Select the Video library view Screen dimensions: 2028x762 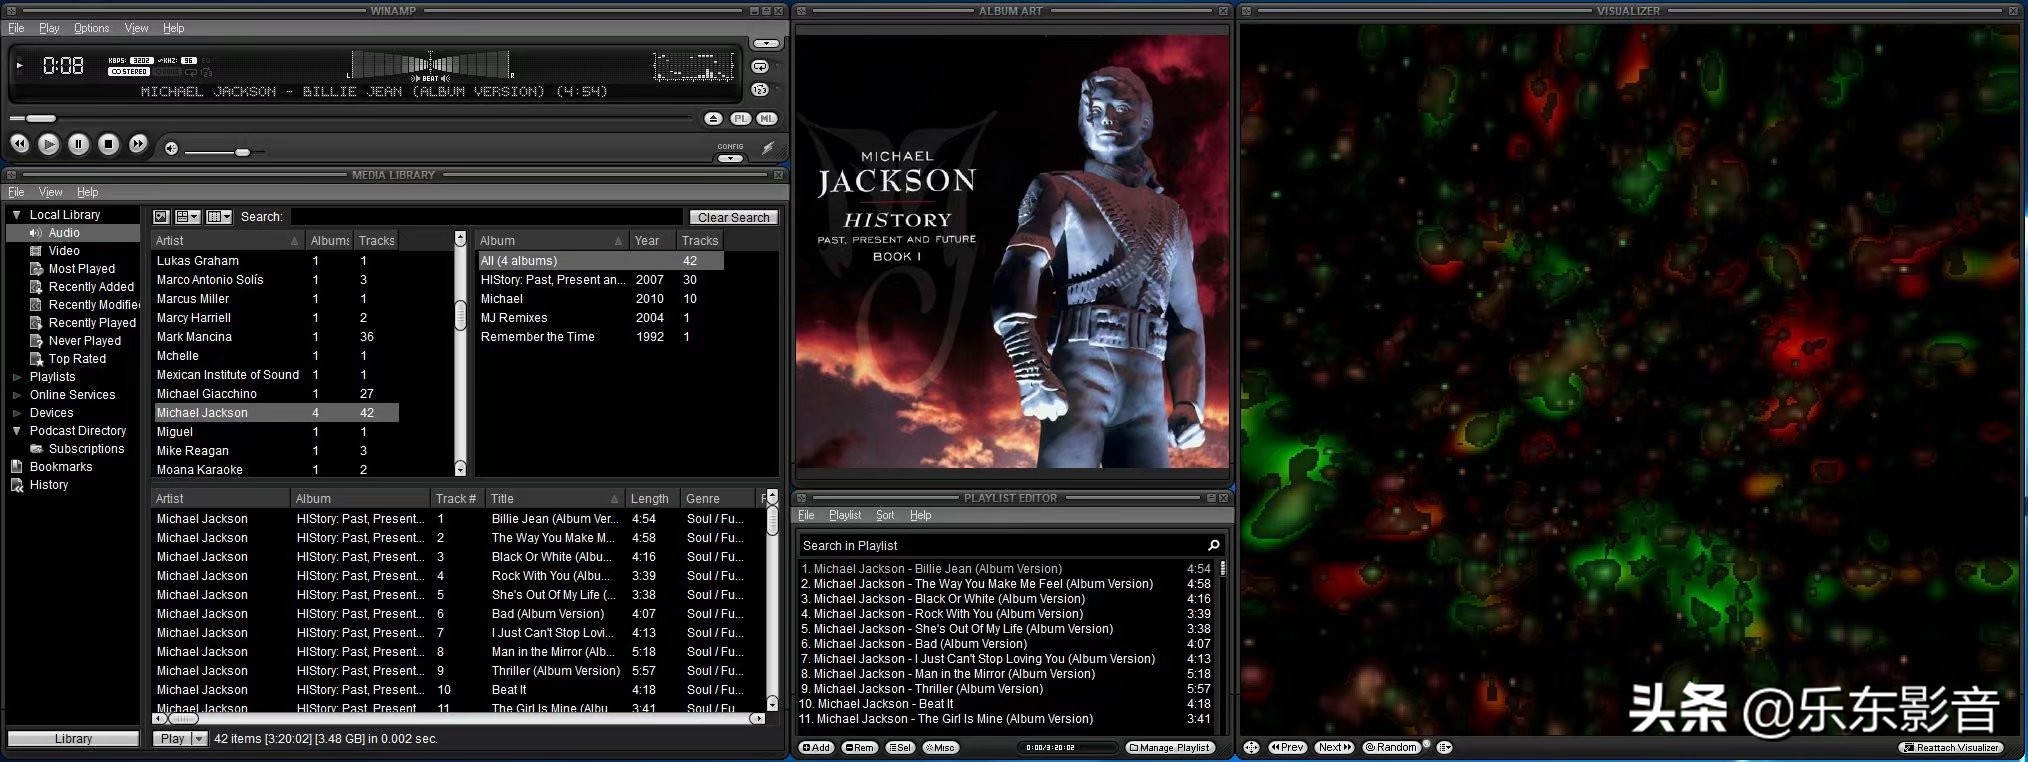[64, 251]
